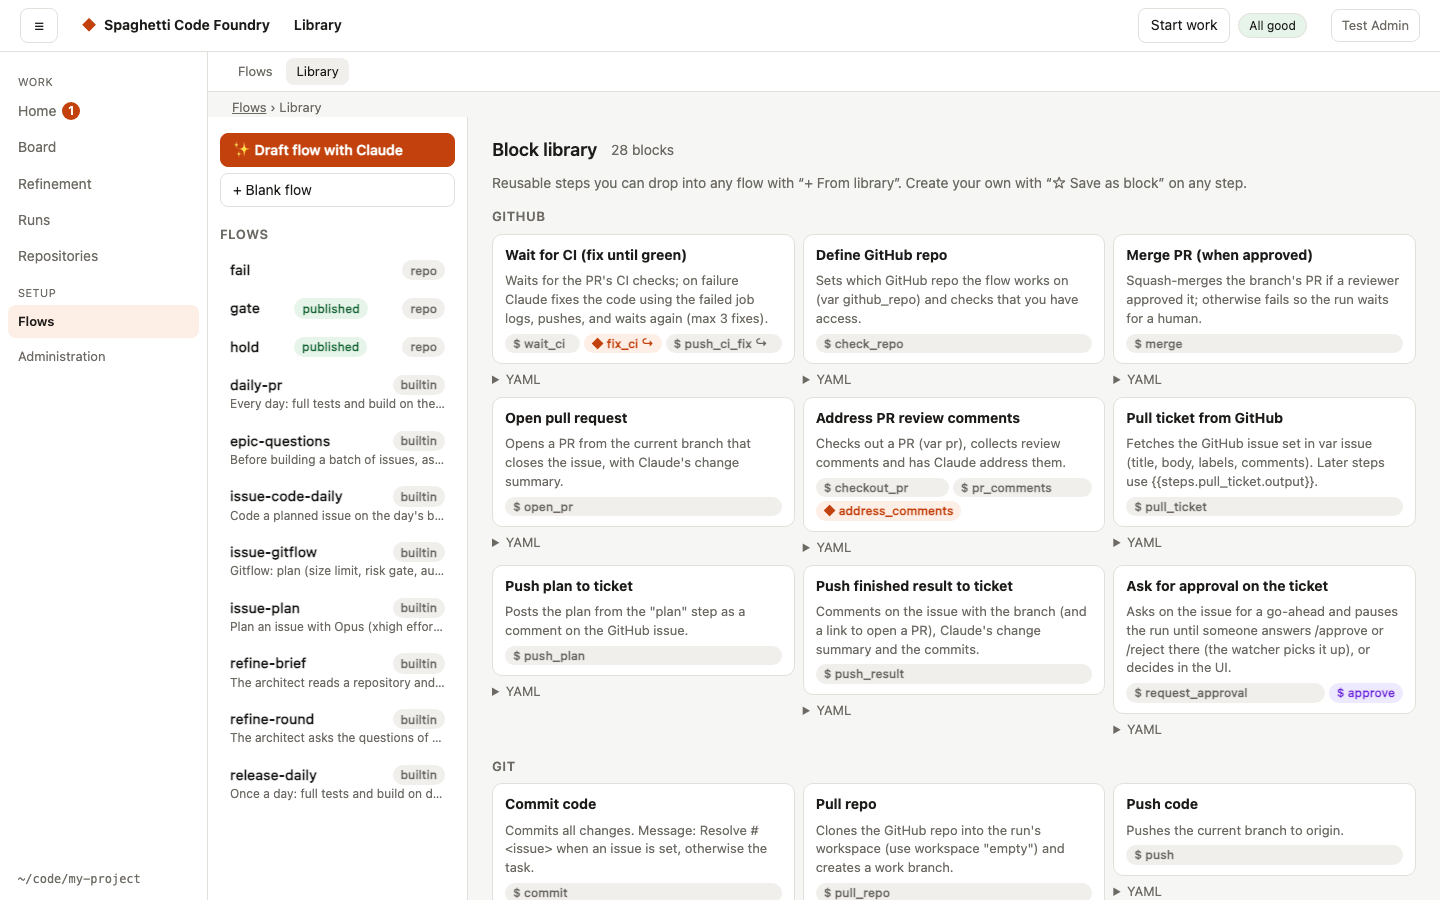Viewport: 1440px width, 900px height.
Task: Toggle the hamburger sidebar menu
Action: pyautogui.click(x=39, y=26)
